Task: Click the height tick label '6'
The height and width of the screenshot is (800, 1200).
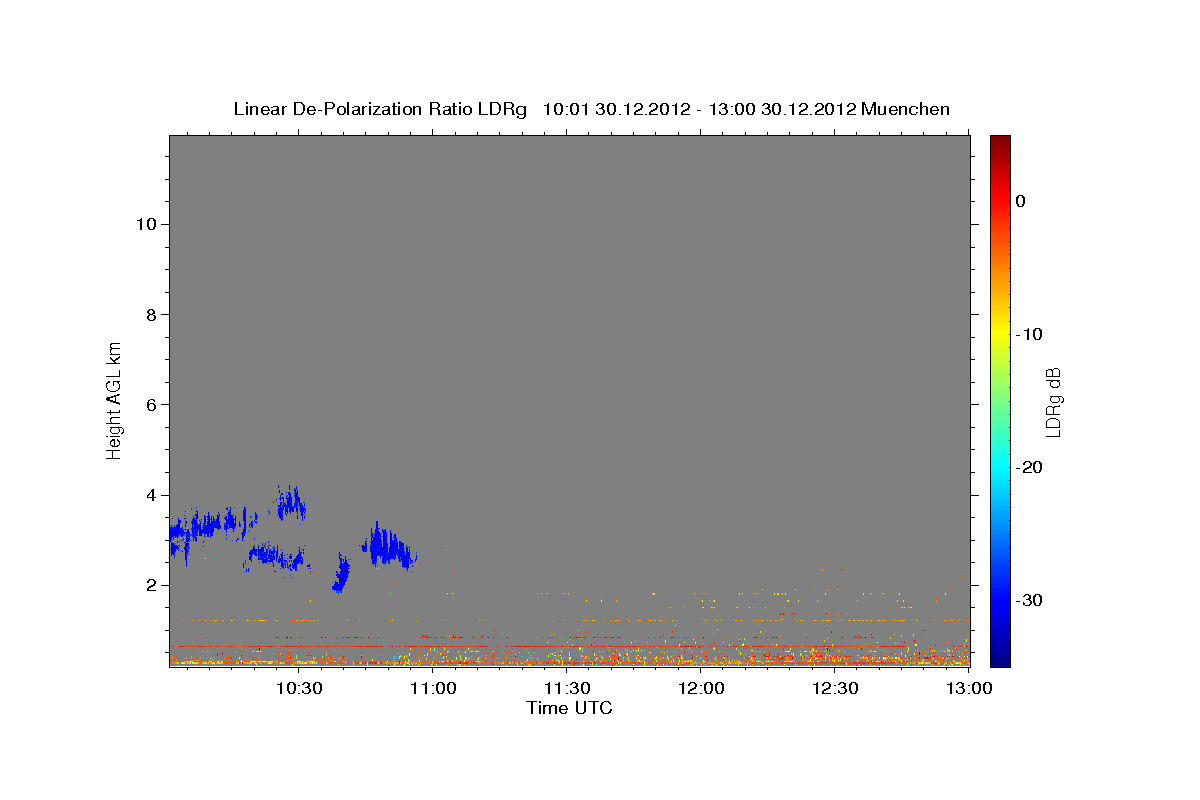Action: click(152, 404)
